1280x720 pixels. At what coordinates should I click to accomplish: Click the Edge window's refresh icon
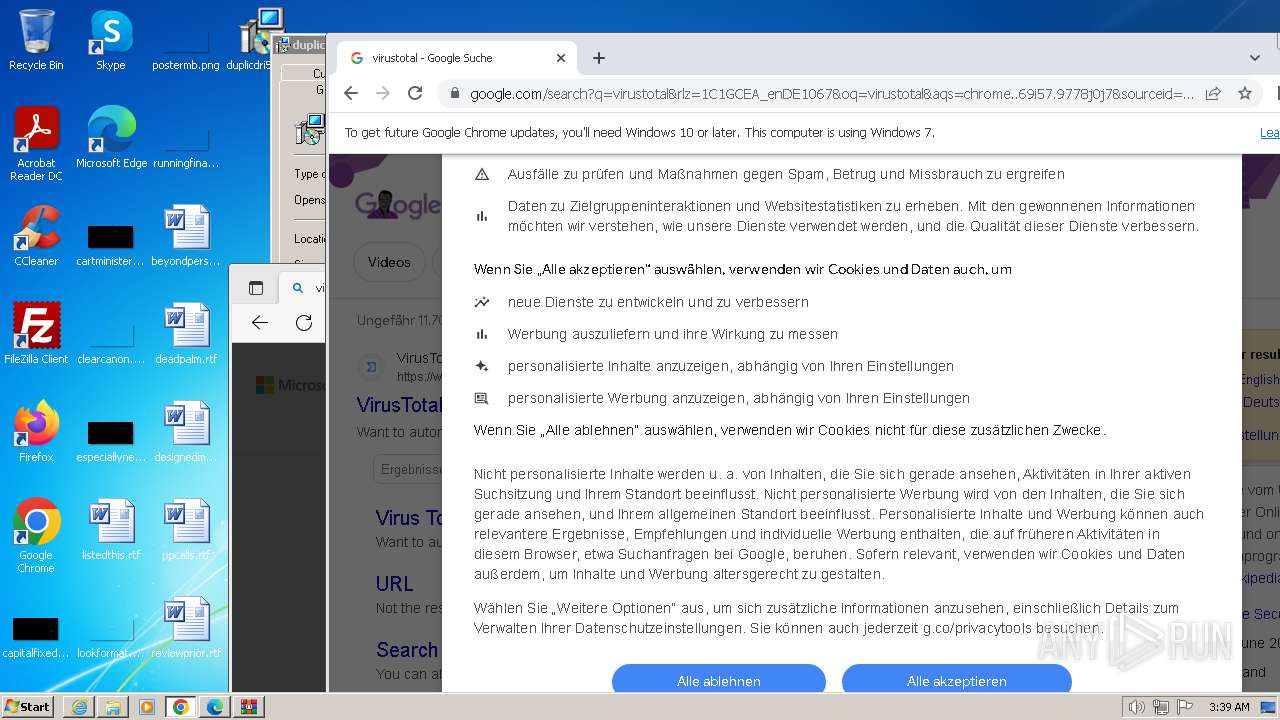click(304, 322)
